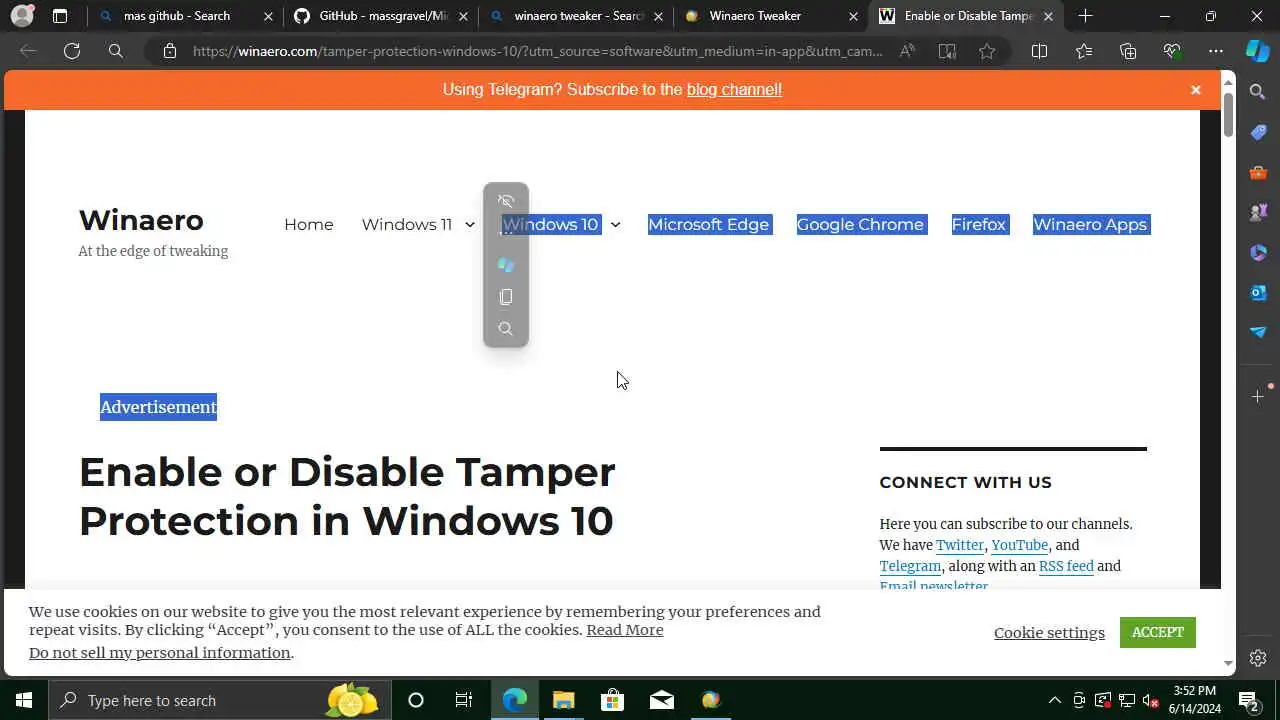This screenshot has height=720, width=1280.
Task: Click the search magnifier beside the address bar
Action: [116, 51]
